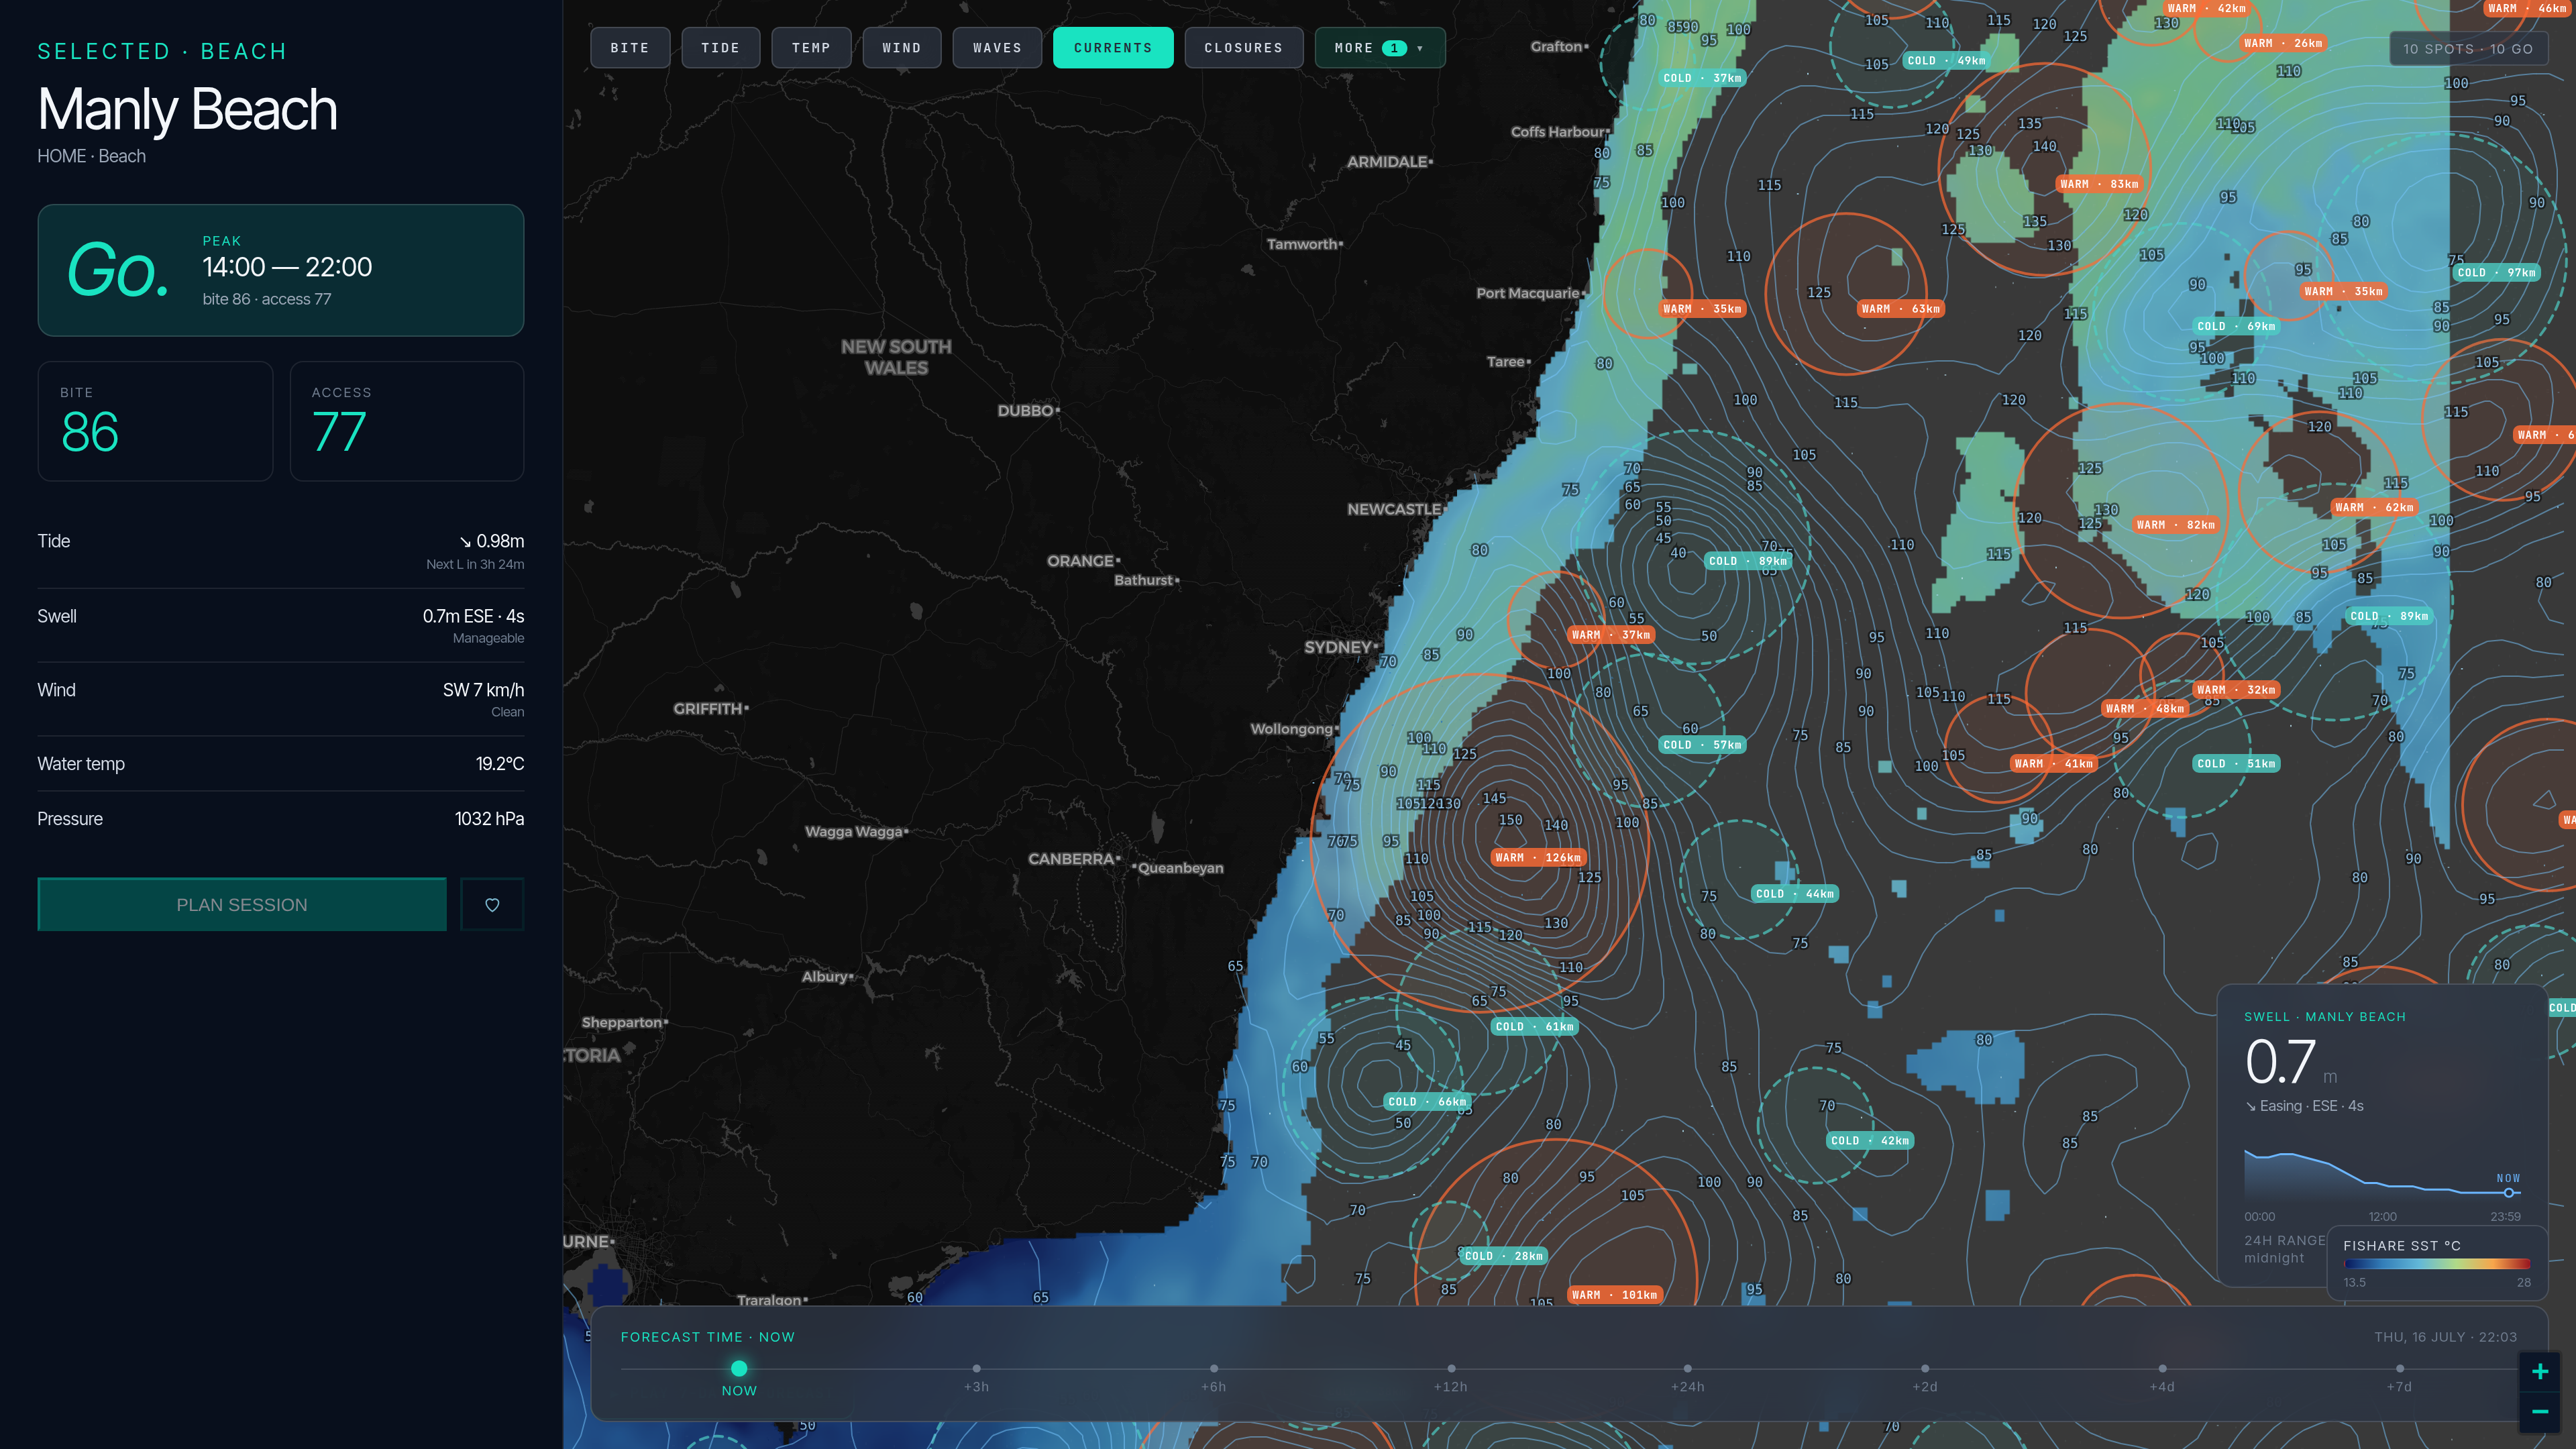Toggle the BITE map layer
2576x1449 pixels.
[630, 48]
